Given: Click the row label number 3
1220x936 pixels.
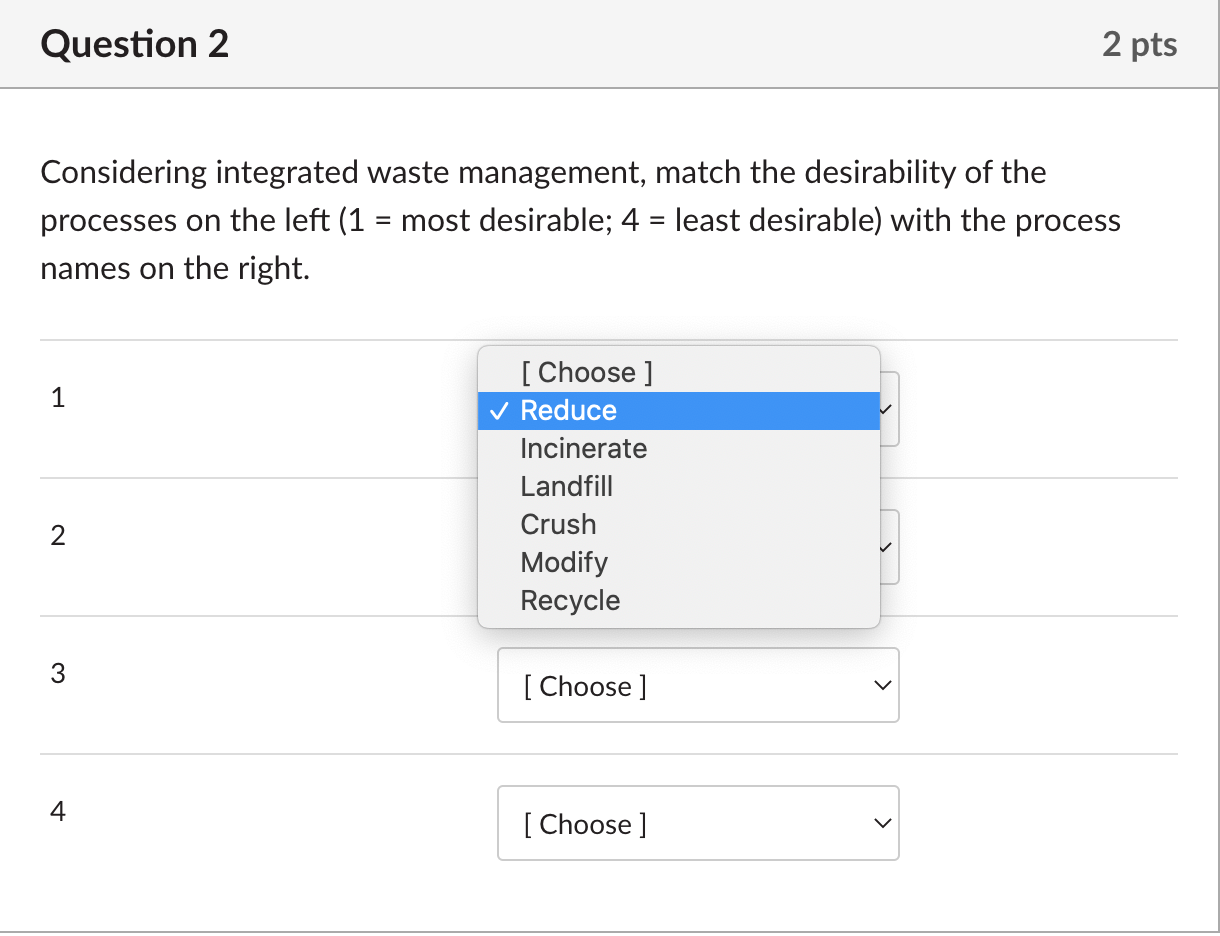Looking at the screenshot, I should click(x=58, y=674).
